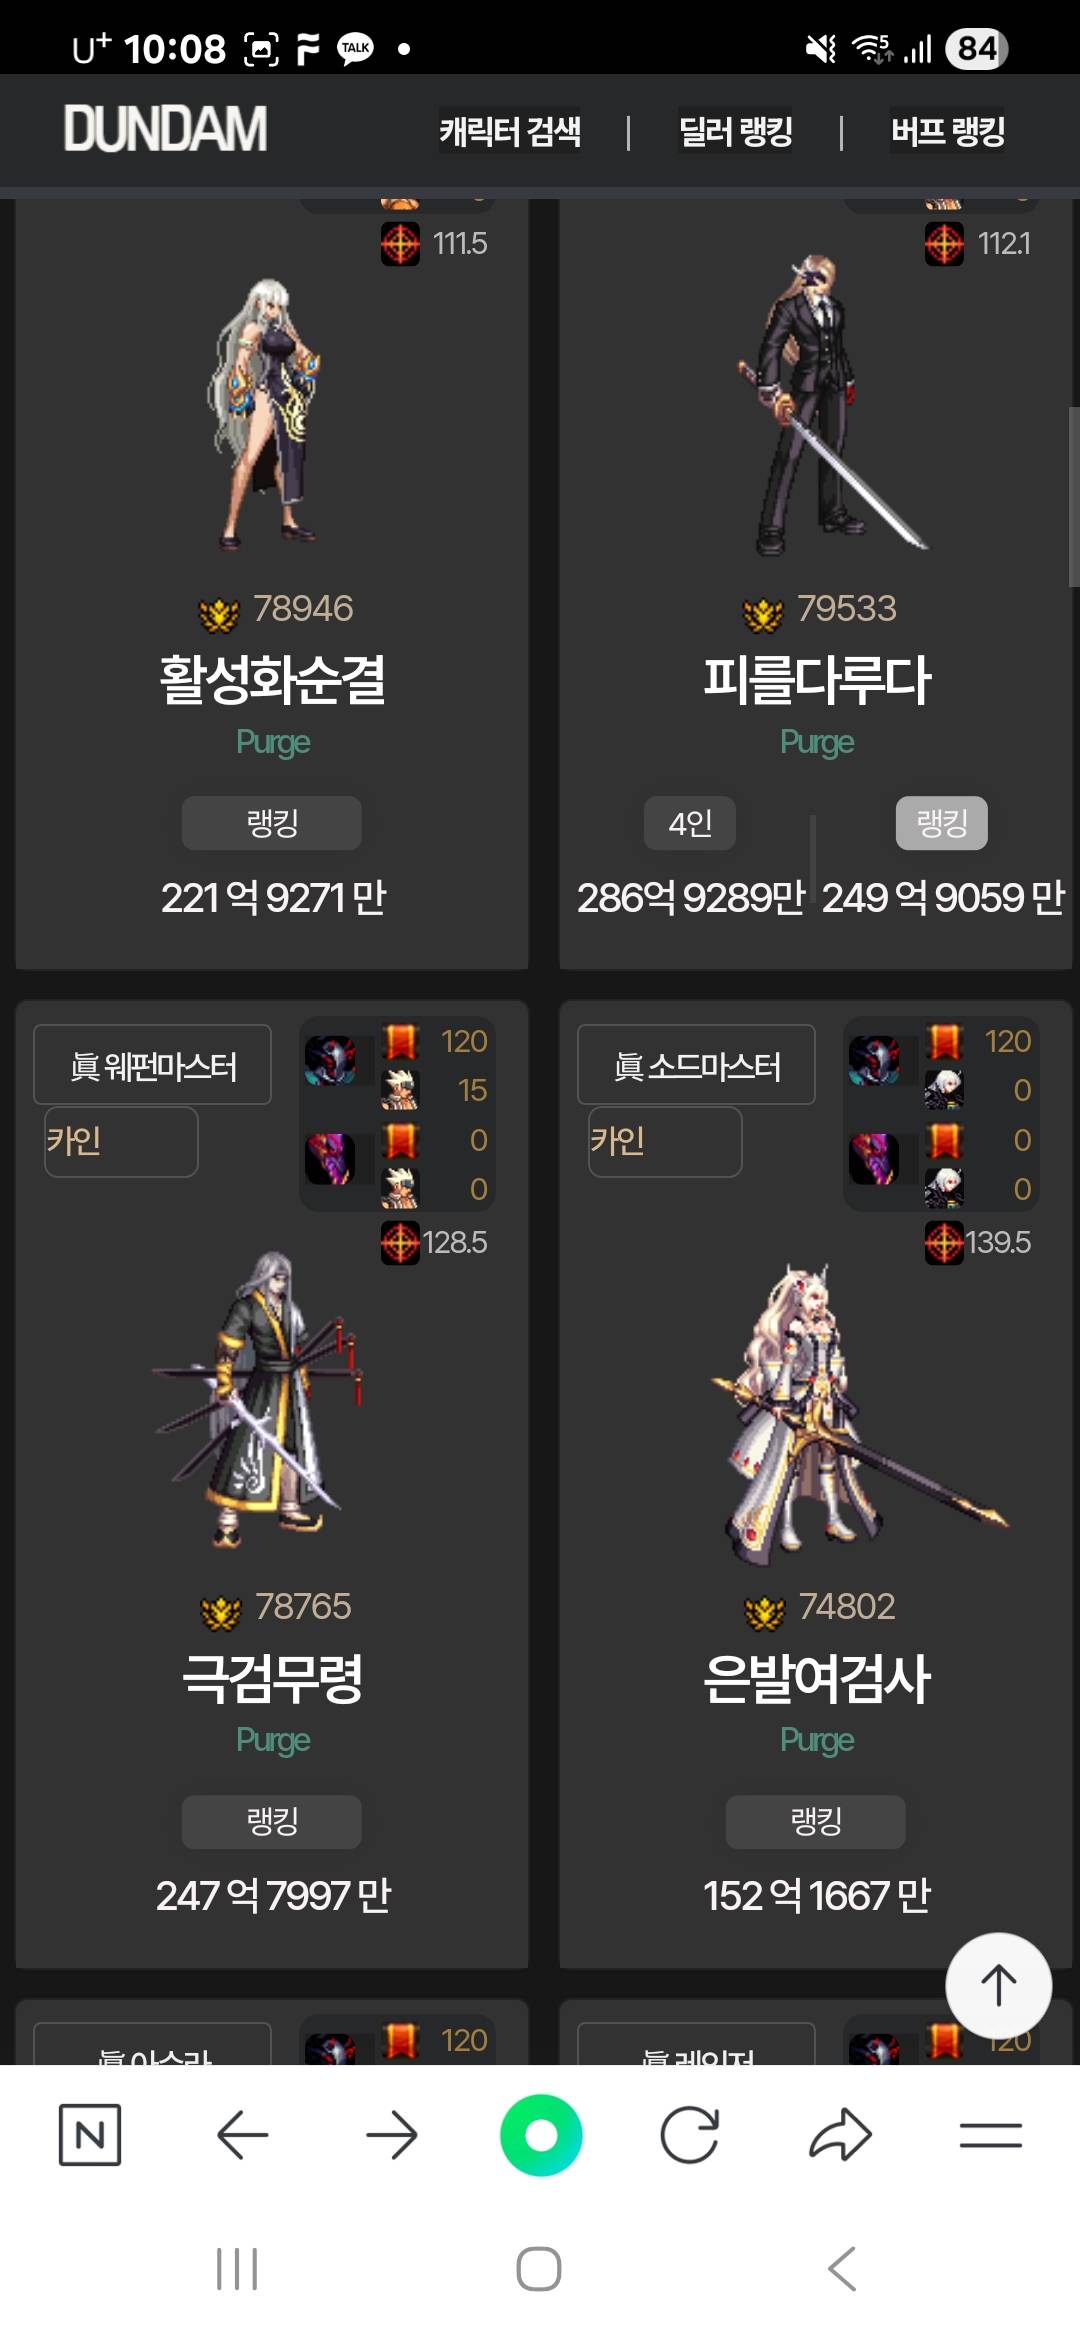Select the 4인 toggle for 피를다루다
The width and height of the screenshot is (1080, 2340).
click(x=690, y=823)
